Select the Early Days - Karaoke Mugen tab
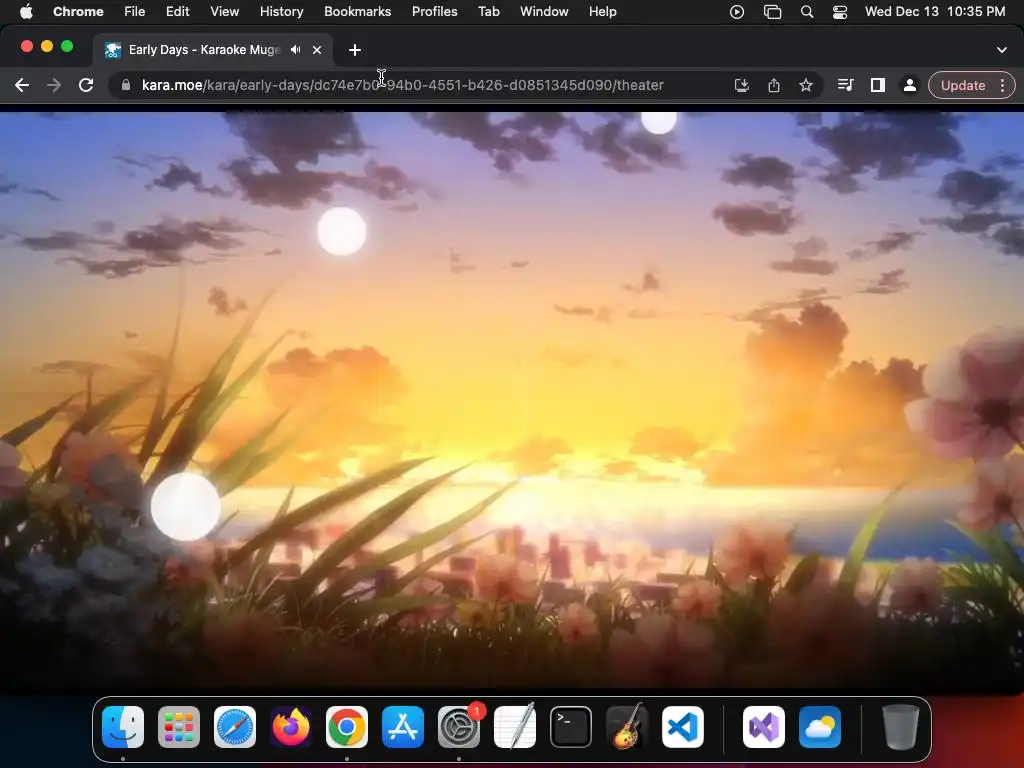 [204, 50]
